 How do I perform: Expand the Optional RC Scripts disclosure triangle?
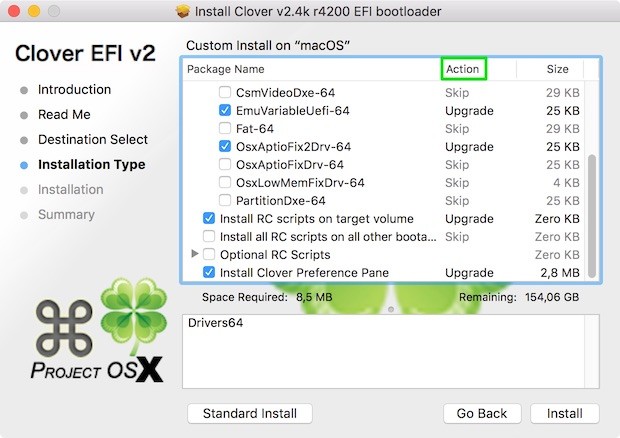tap(195, 254)
